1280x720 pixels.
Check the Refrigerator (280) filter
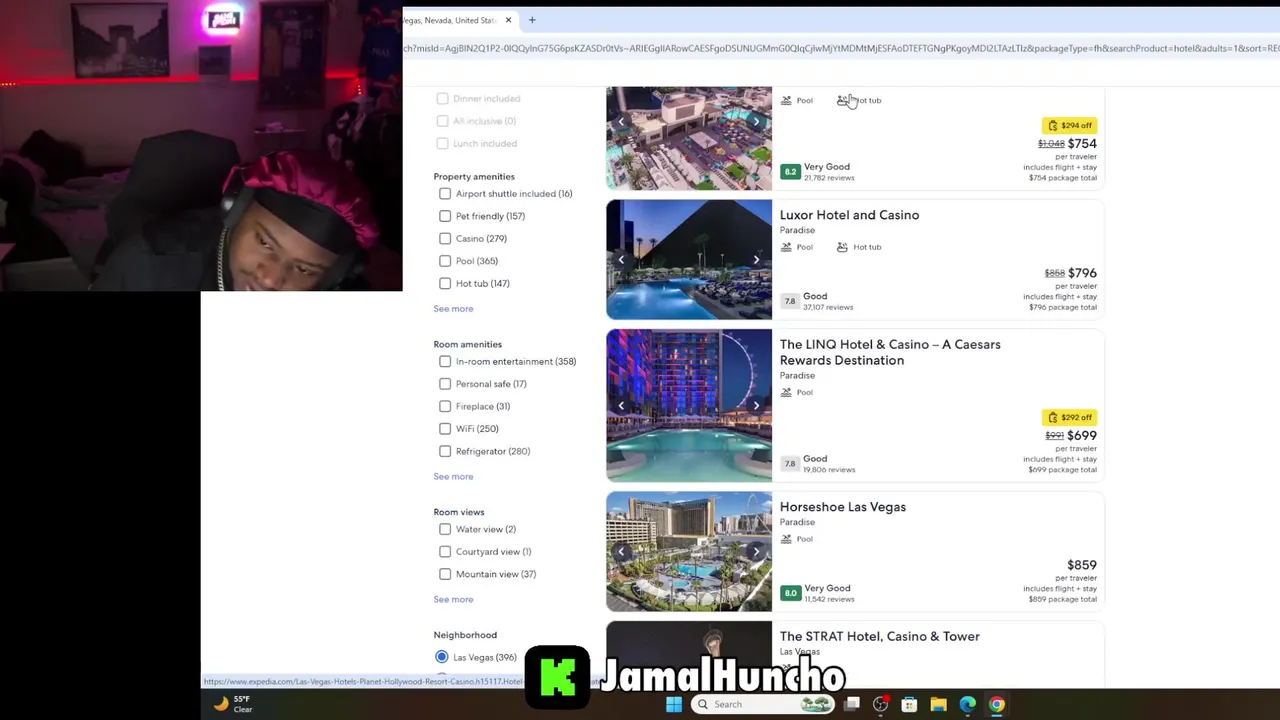445,451
